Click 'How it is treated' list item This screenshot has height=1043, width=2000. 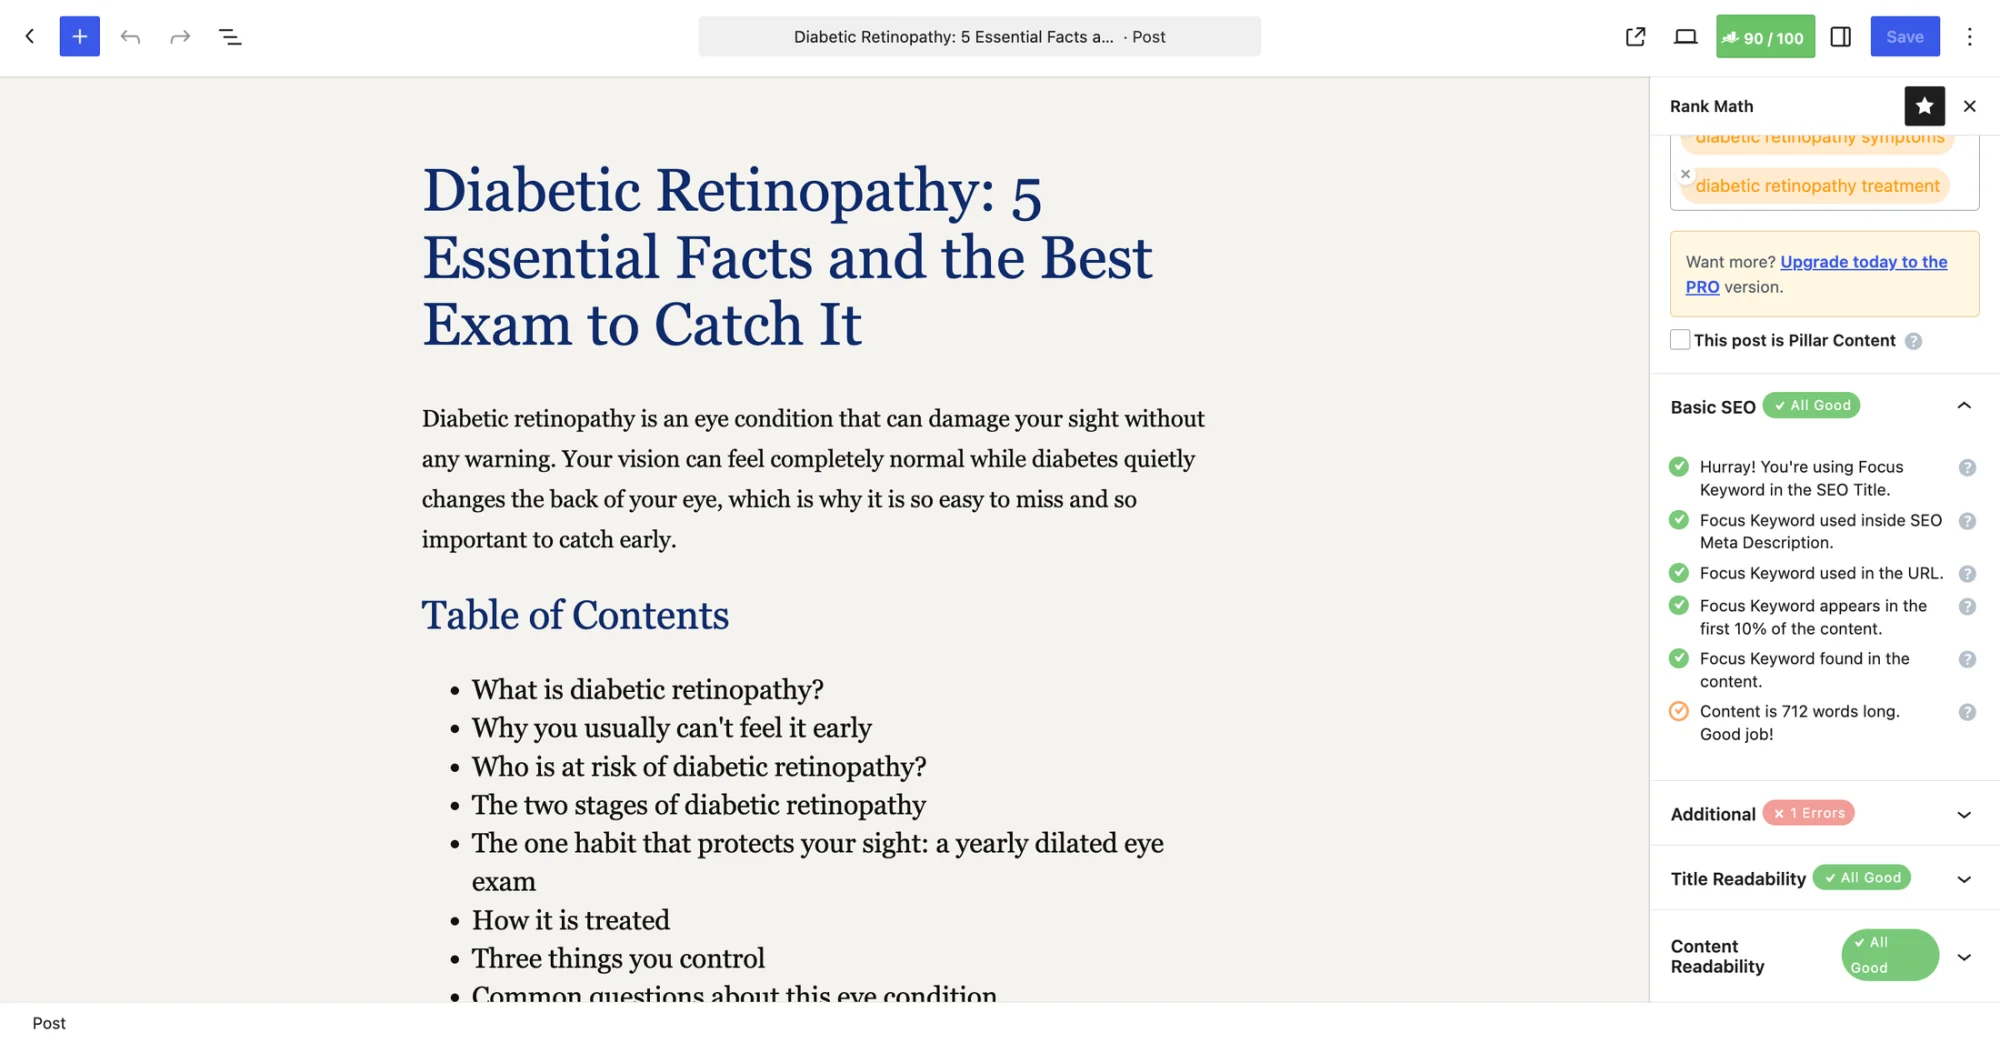(x=571, y=920)
